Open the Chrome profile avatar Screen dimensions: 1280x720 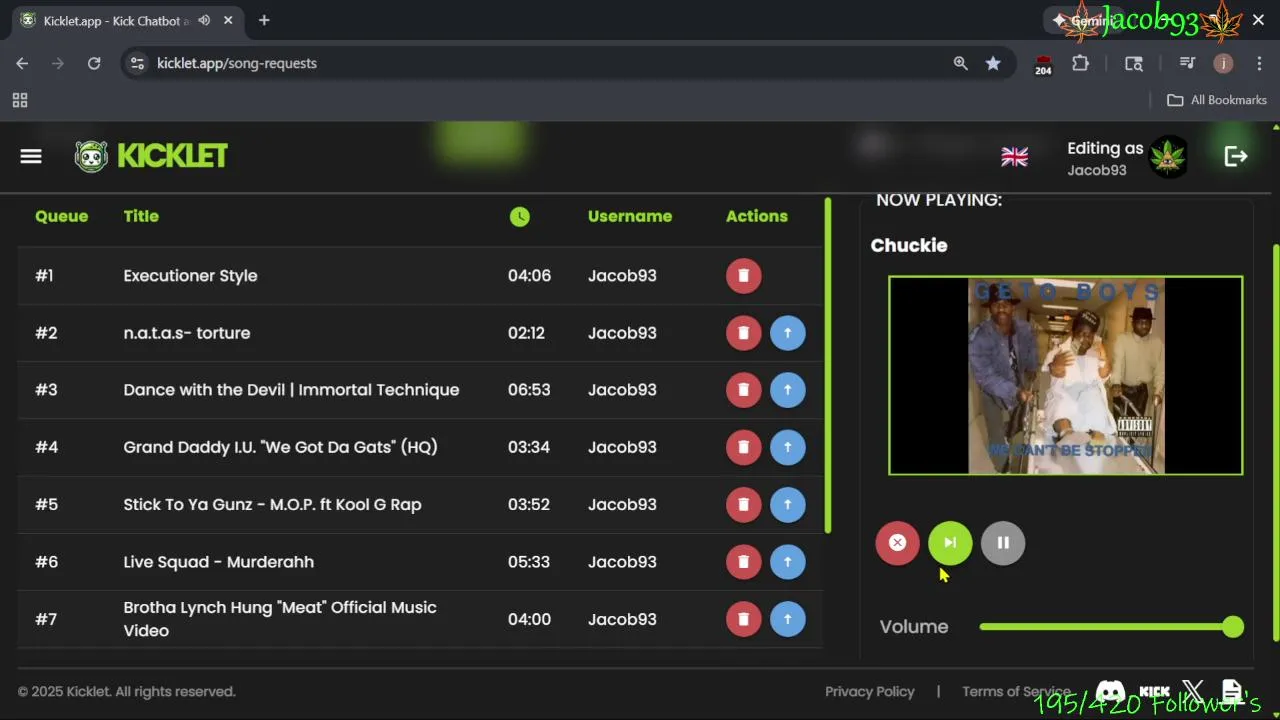pos(1223,63)
